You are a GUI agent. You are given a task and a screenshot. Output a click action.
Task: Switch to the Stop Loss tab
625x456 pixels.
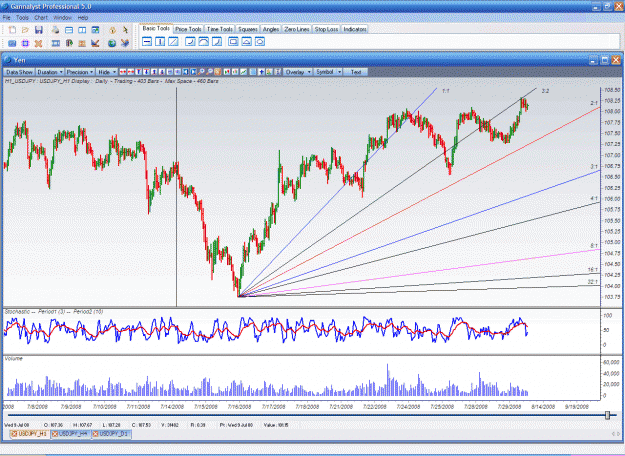point(326,29)
